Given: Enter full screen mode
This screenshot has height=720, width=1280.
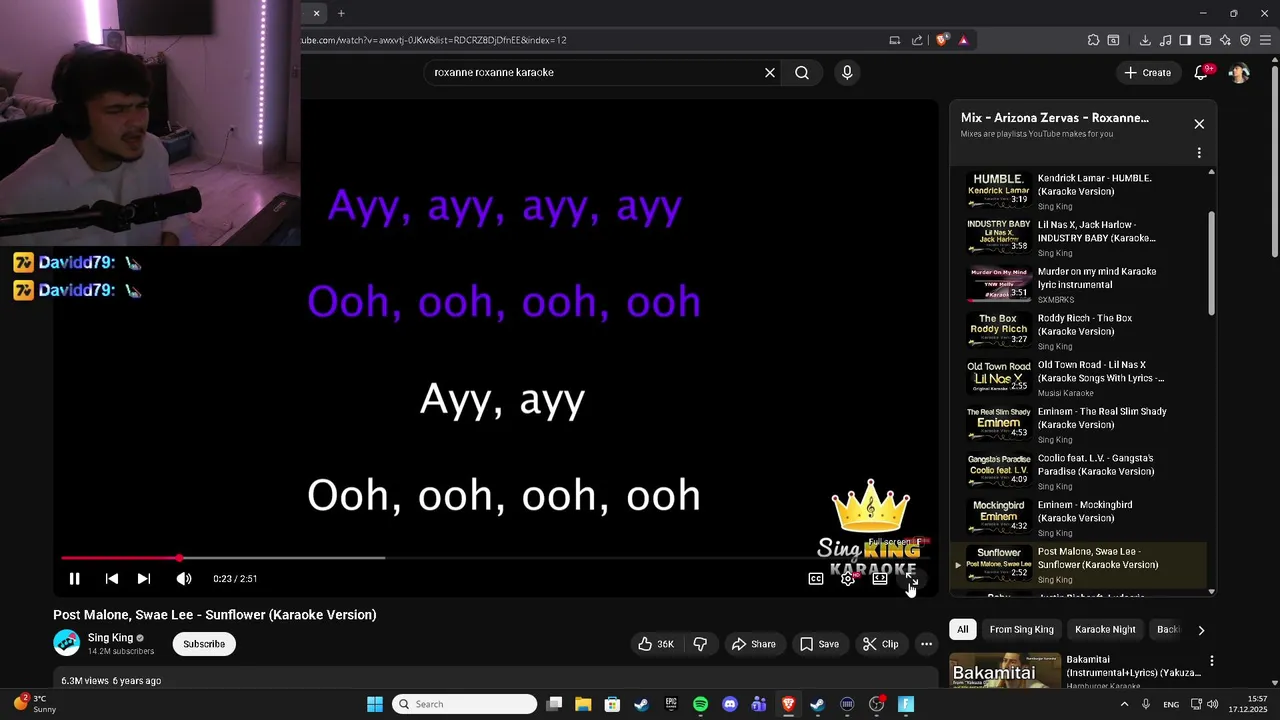Looking at the screenshot, I should [x=912, y=579].
